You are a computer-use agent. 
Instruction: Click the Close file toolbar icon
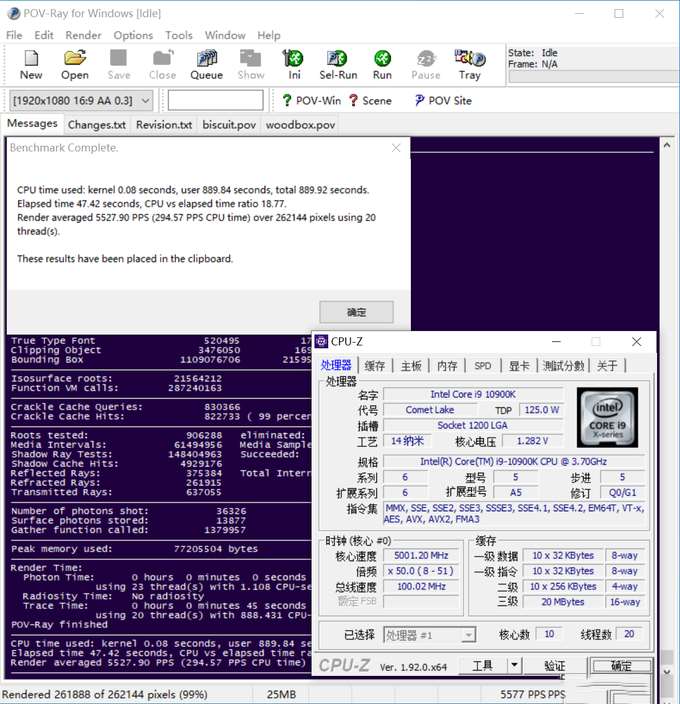point(162,65)
